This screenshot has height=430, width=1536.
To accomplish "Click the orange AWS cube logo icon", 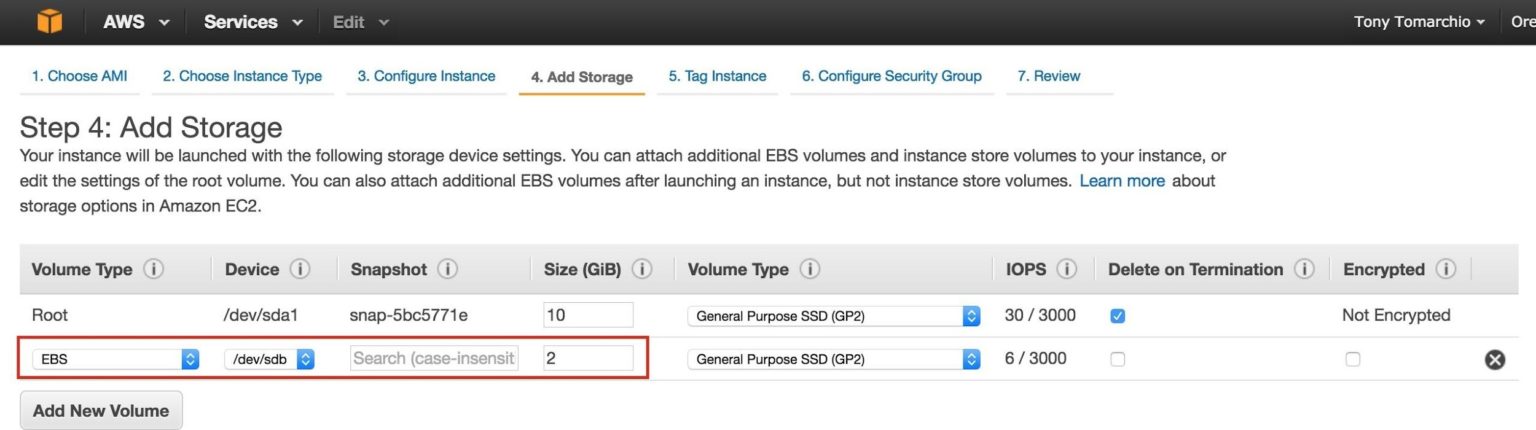I will (49, 22).
